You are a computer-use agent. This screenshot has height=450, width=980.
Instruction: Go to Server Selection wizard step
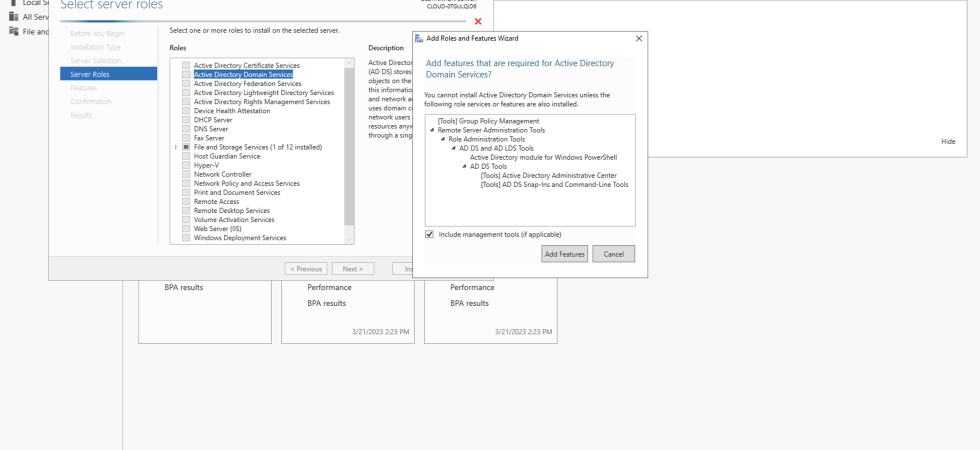(x=96, y=61)
